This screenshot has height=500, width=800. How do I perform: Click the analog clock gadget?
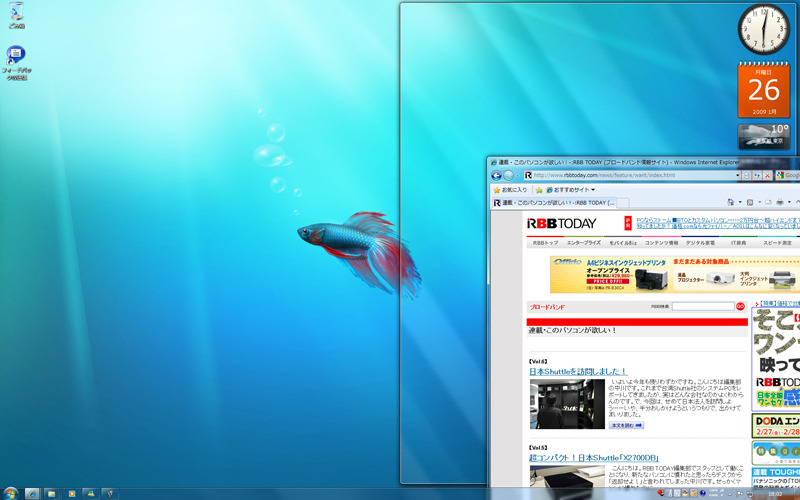tap(763, 29)
